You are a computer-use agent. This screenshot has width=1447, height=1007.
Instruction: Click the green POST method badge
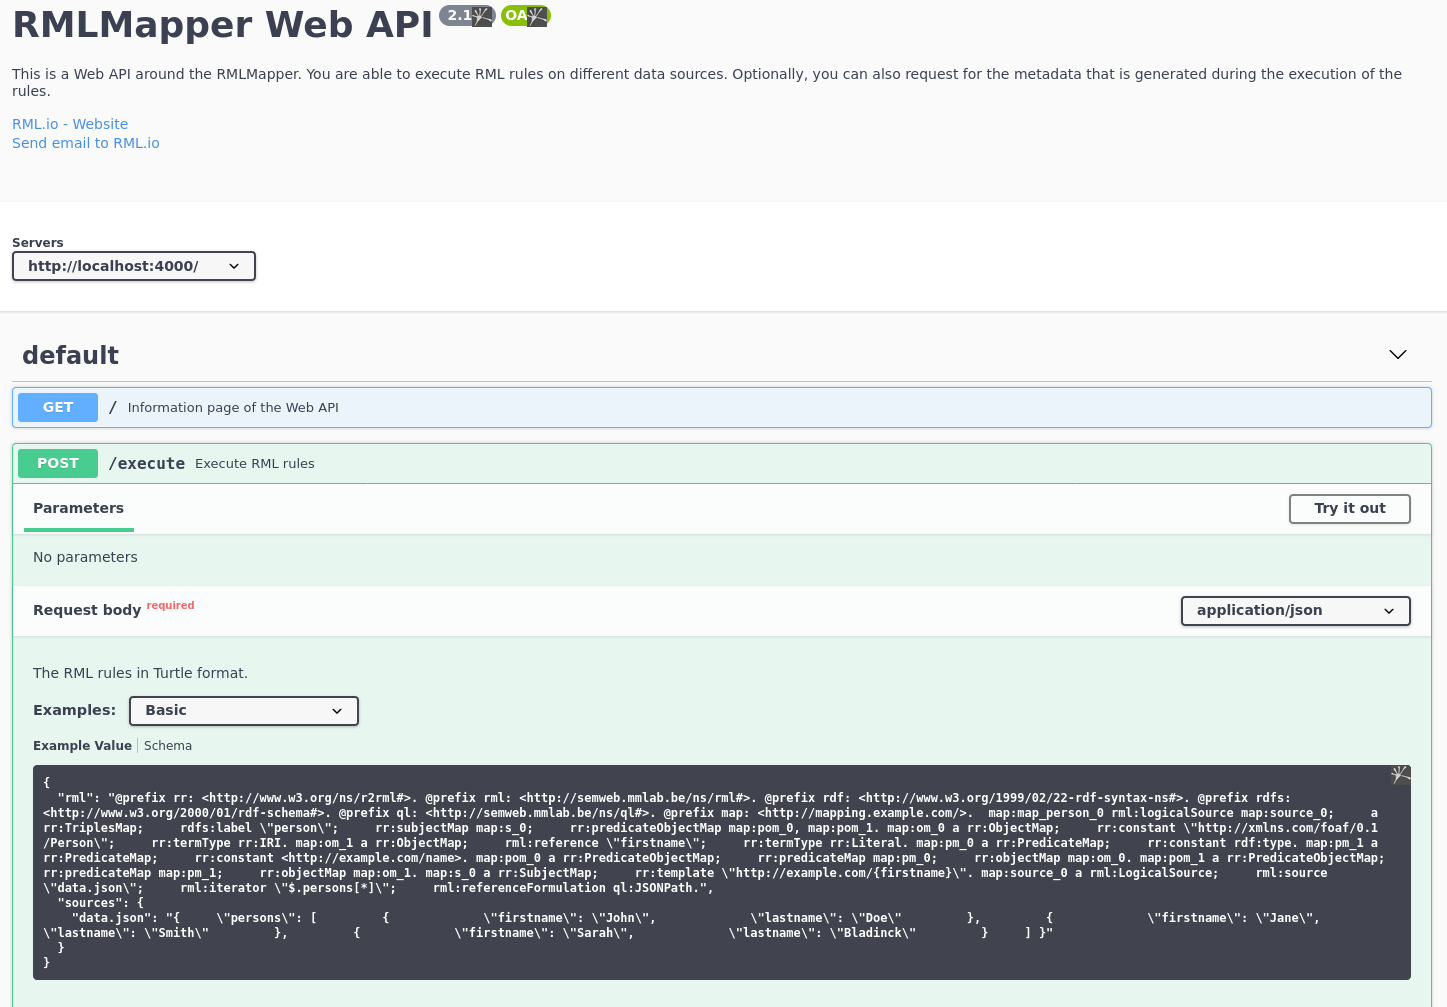tap(58, 463)
